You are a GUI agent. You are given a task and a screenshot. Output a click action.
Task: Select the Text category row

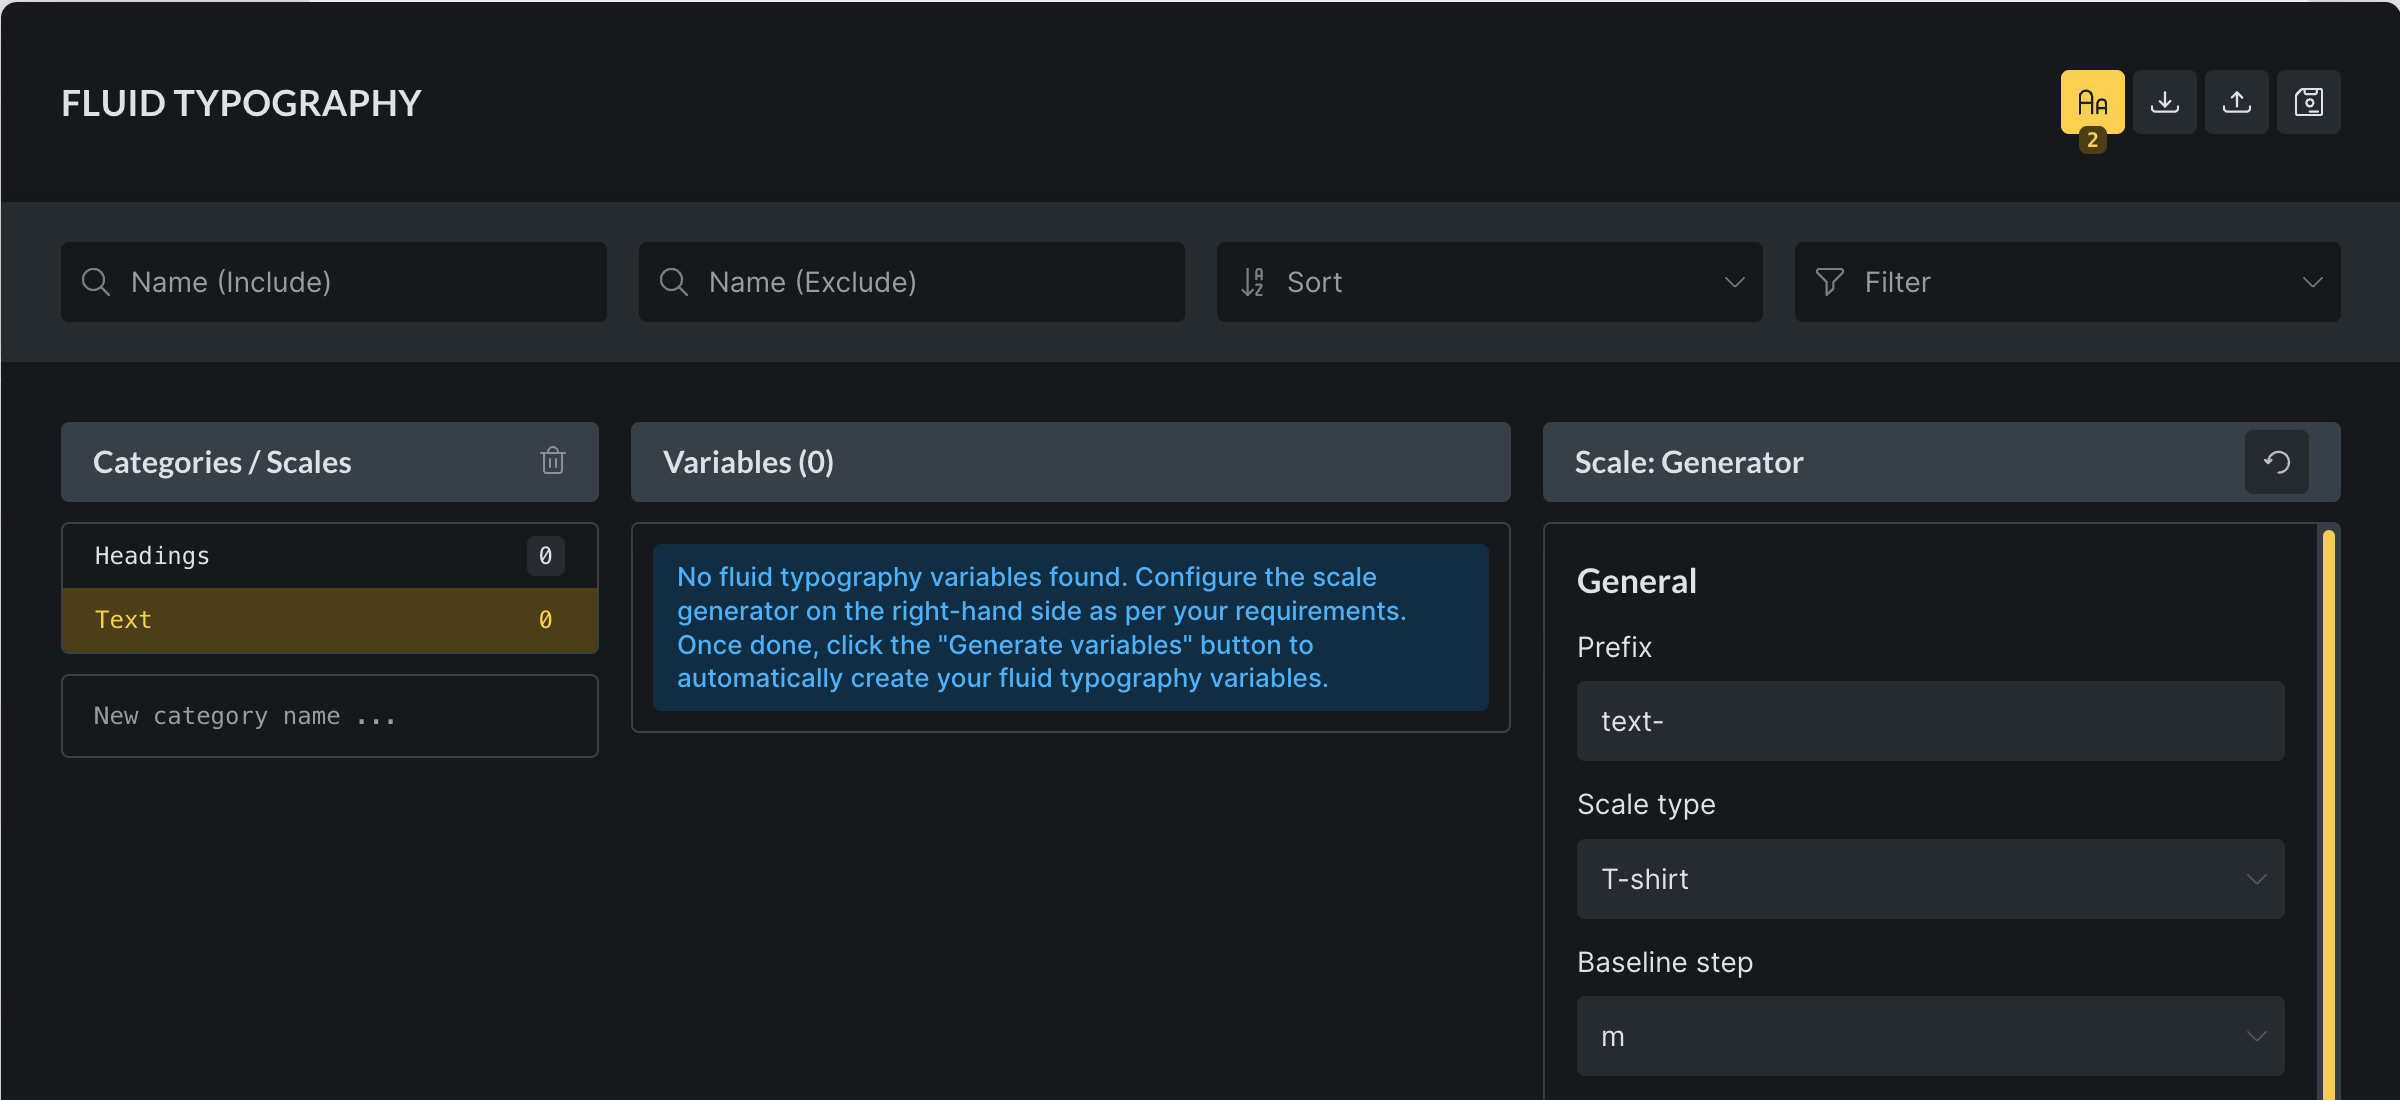[300, 620]
